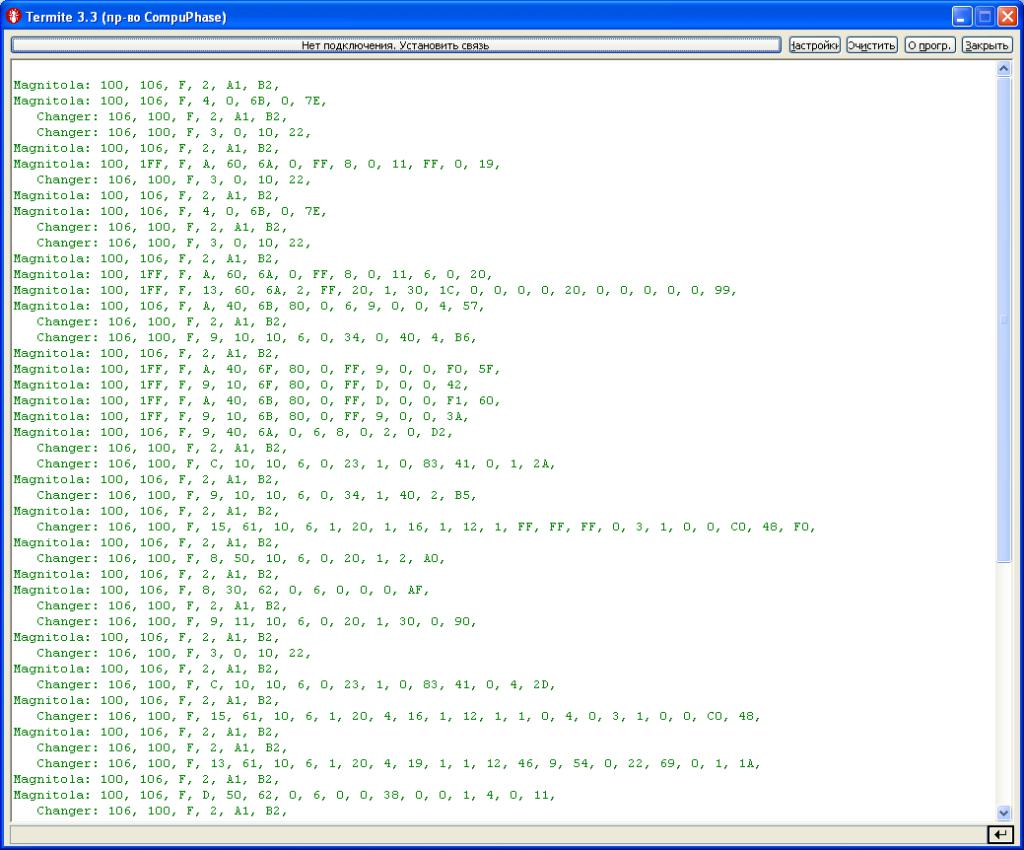Click the Закрыть button
1024x850 pixels.
coord(987,45)
